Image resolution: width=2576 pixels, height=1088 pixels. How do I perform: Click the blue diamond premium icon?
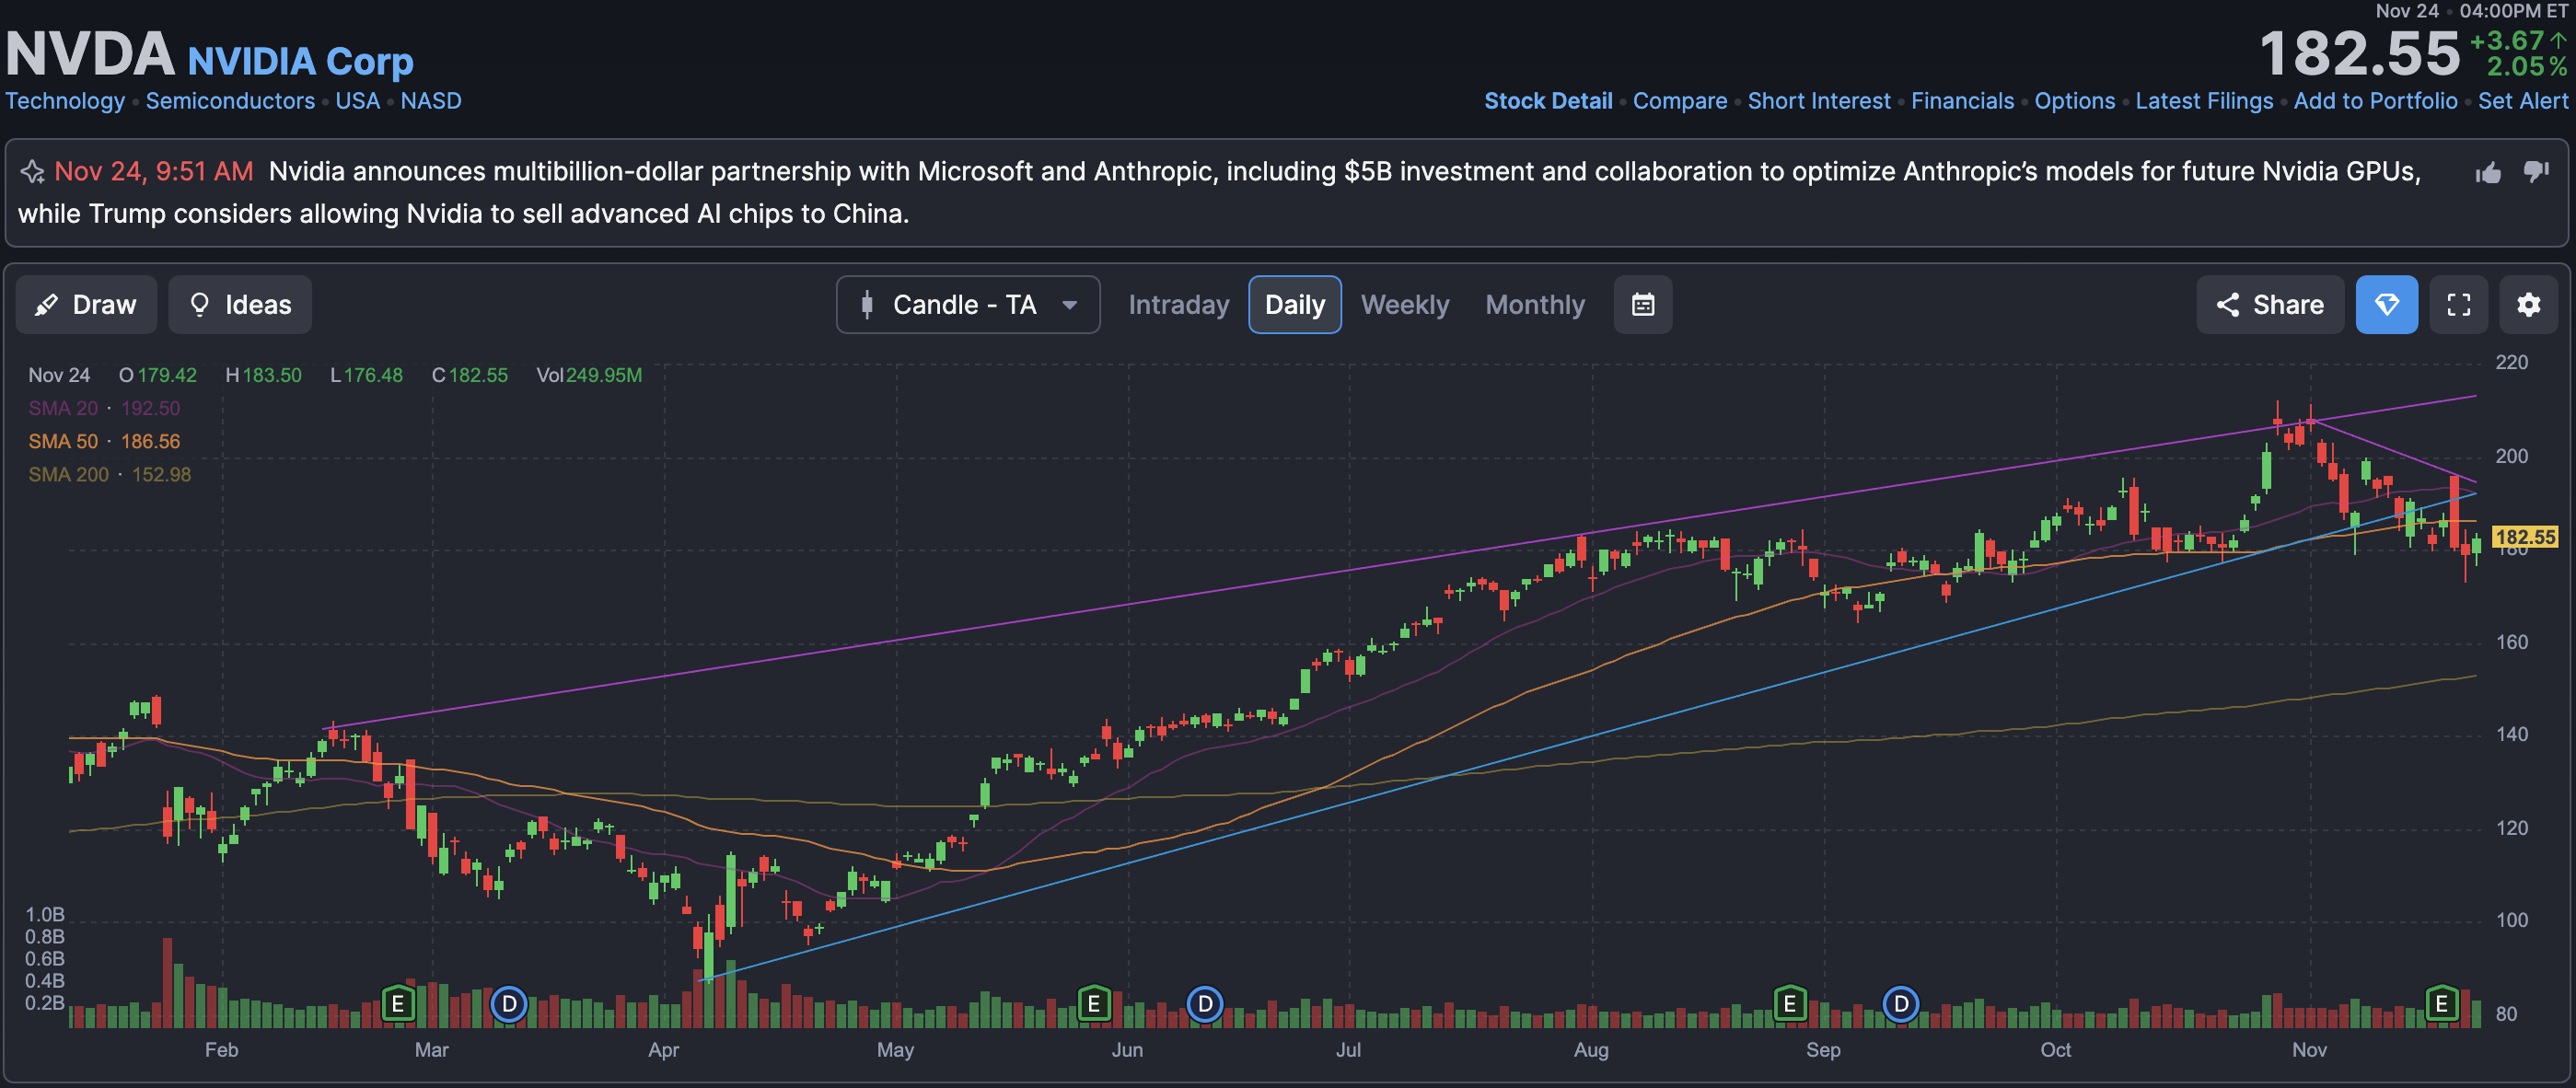click(2386, 305)
